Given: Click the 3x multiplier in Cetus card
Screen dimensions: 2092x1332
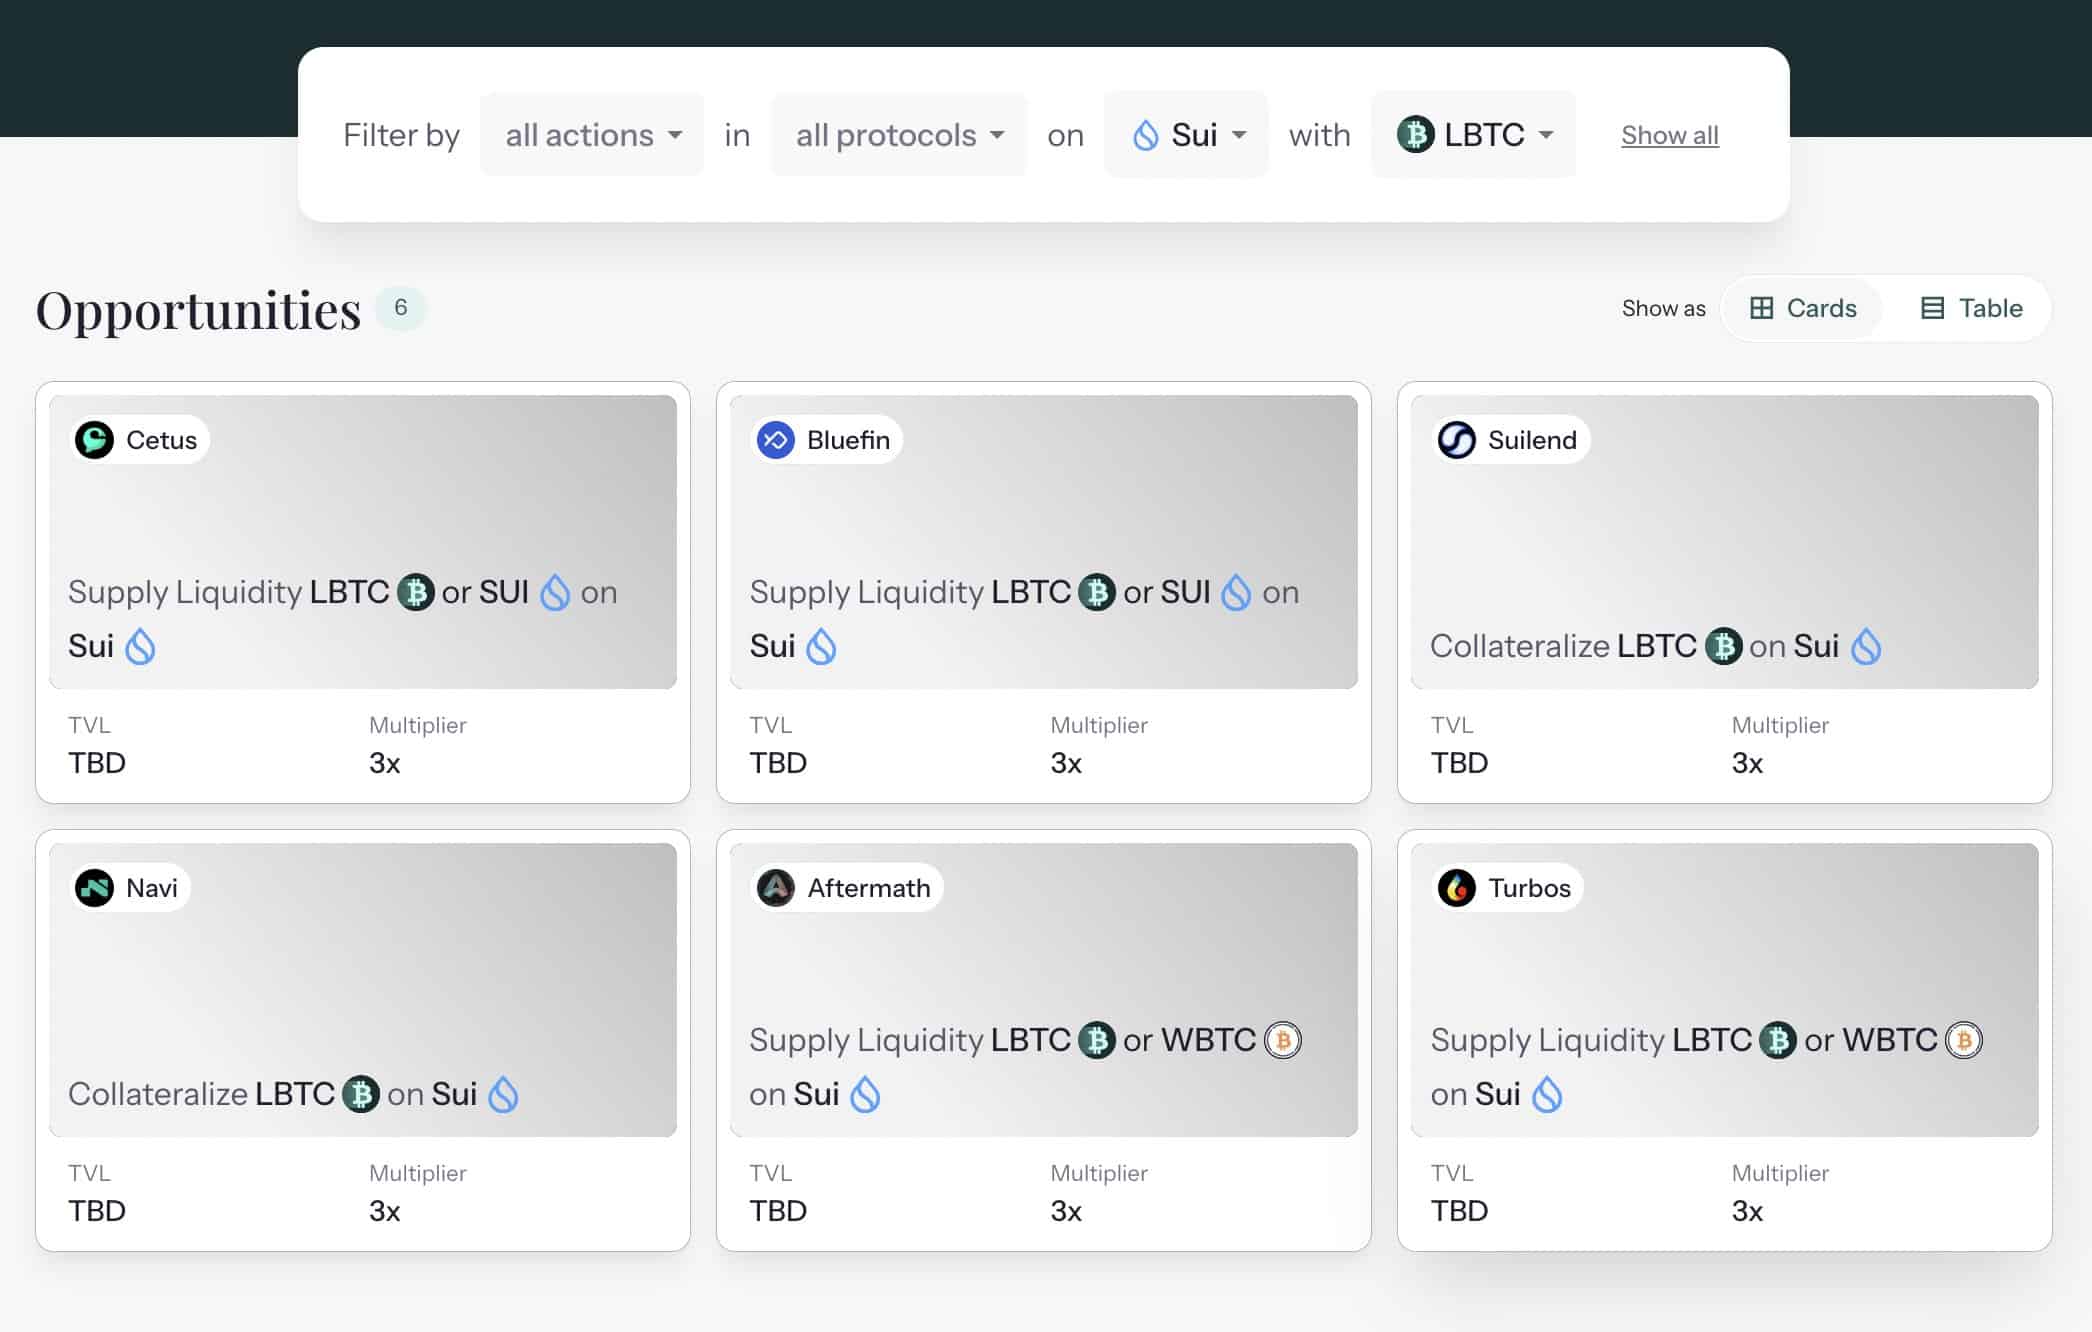Looking at the screenshot, I should [x=385, y=763].
